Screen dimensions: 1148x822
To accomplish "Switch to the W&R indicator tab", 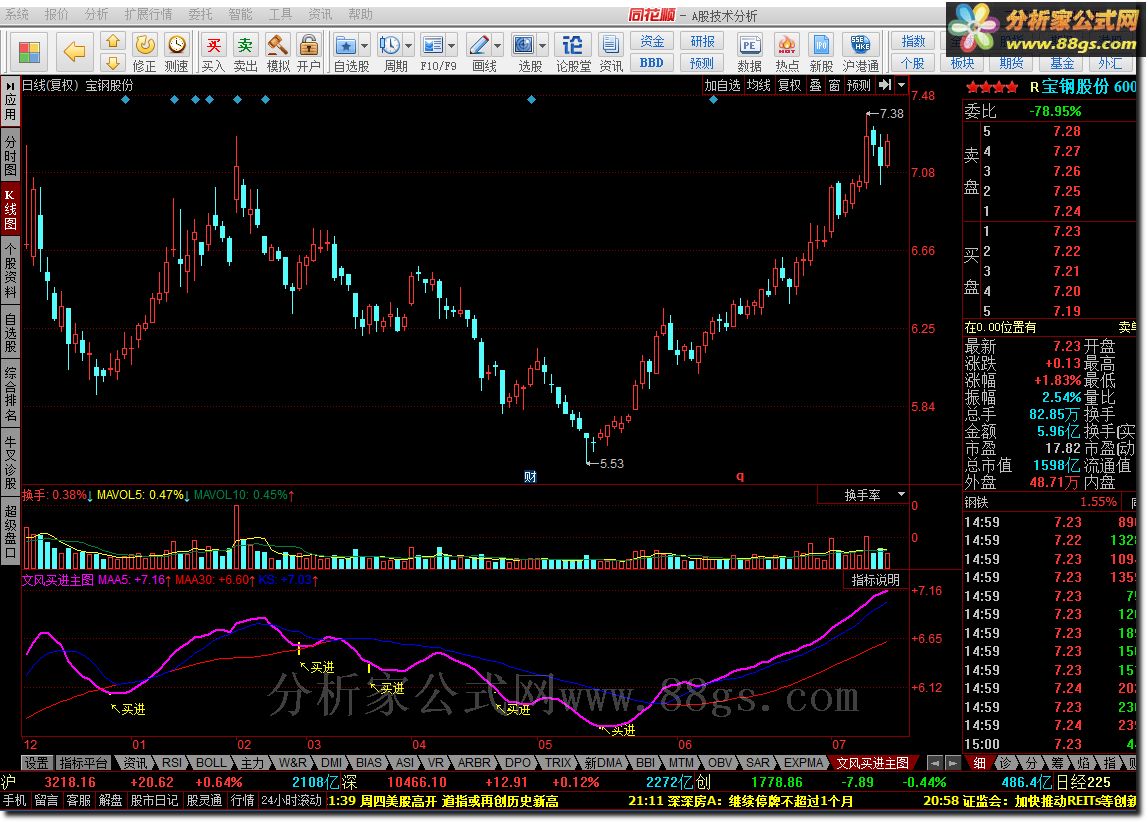I will [292, 763].
